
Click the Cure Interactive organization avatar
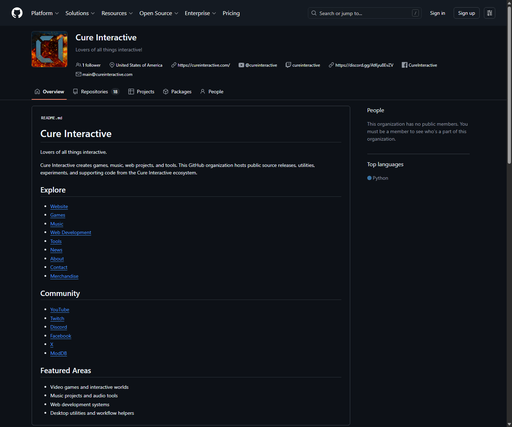tap(49, 49)
